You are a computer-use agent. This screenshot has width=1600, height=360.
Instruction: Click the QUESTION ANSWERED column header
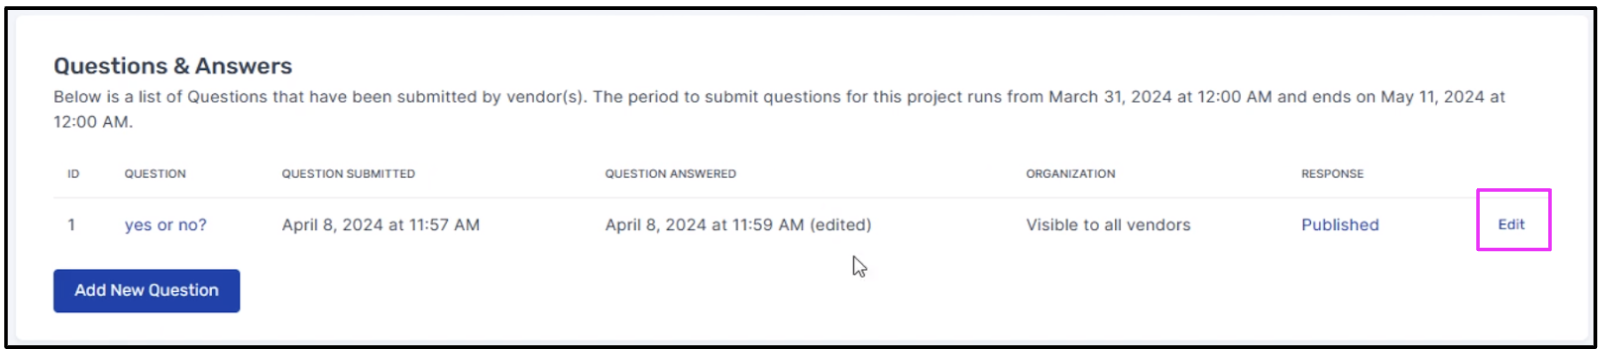670,174
